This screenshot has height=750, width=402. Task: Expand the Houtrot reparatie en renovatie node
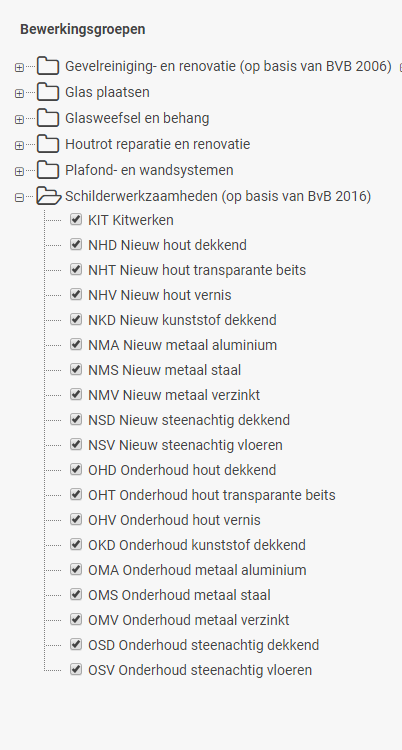pos(19,145)
